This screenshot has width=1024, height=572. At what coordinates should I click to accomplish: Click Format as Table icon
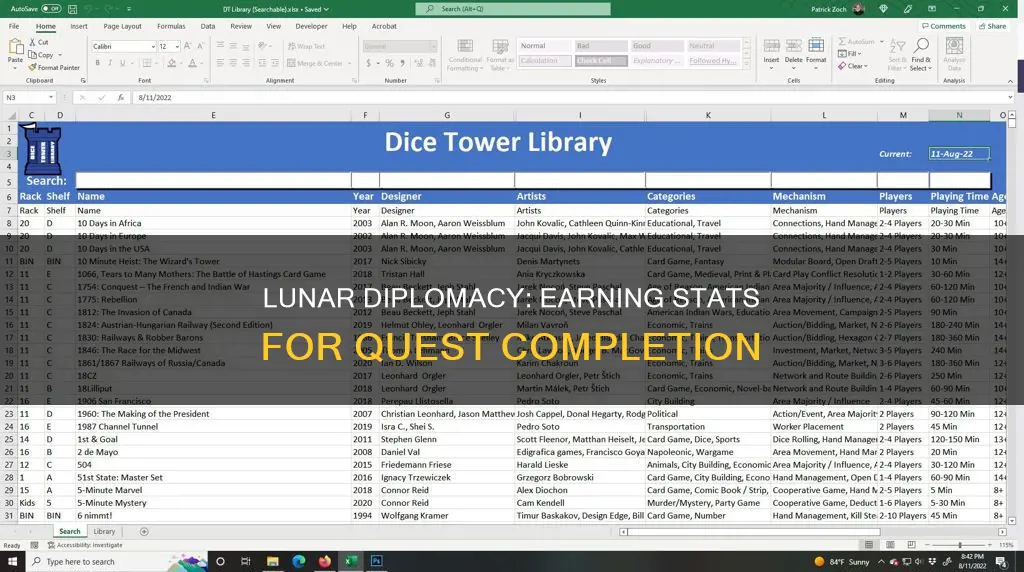point(500,47)
